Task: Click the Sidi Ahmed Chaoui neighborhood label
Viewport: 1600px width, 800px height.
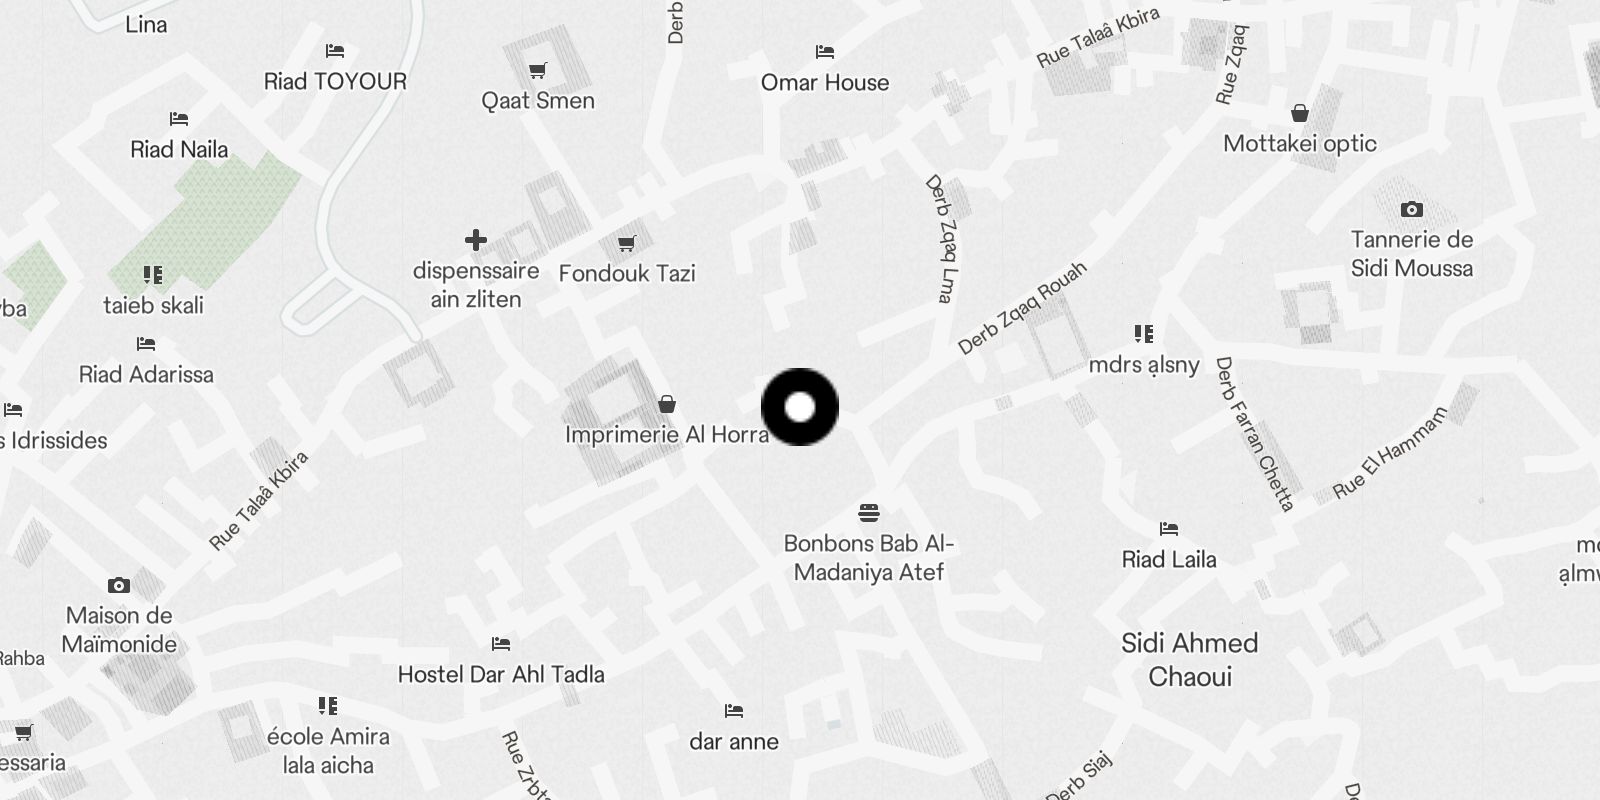Action: point(1190,660)
